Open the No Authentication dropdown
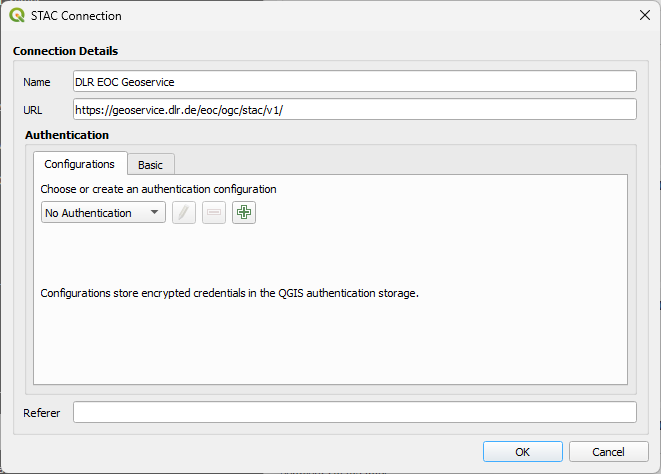Viewport: 661px width, 474px height. coord(103,213)
